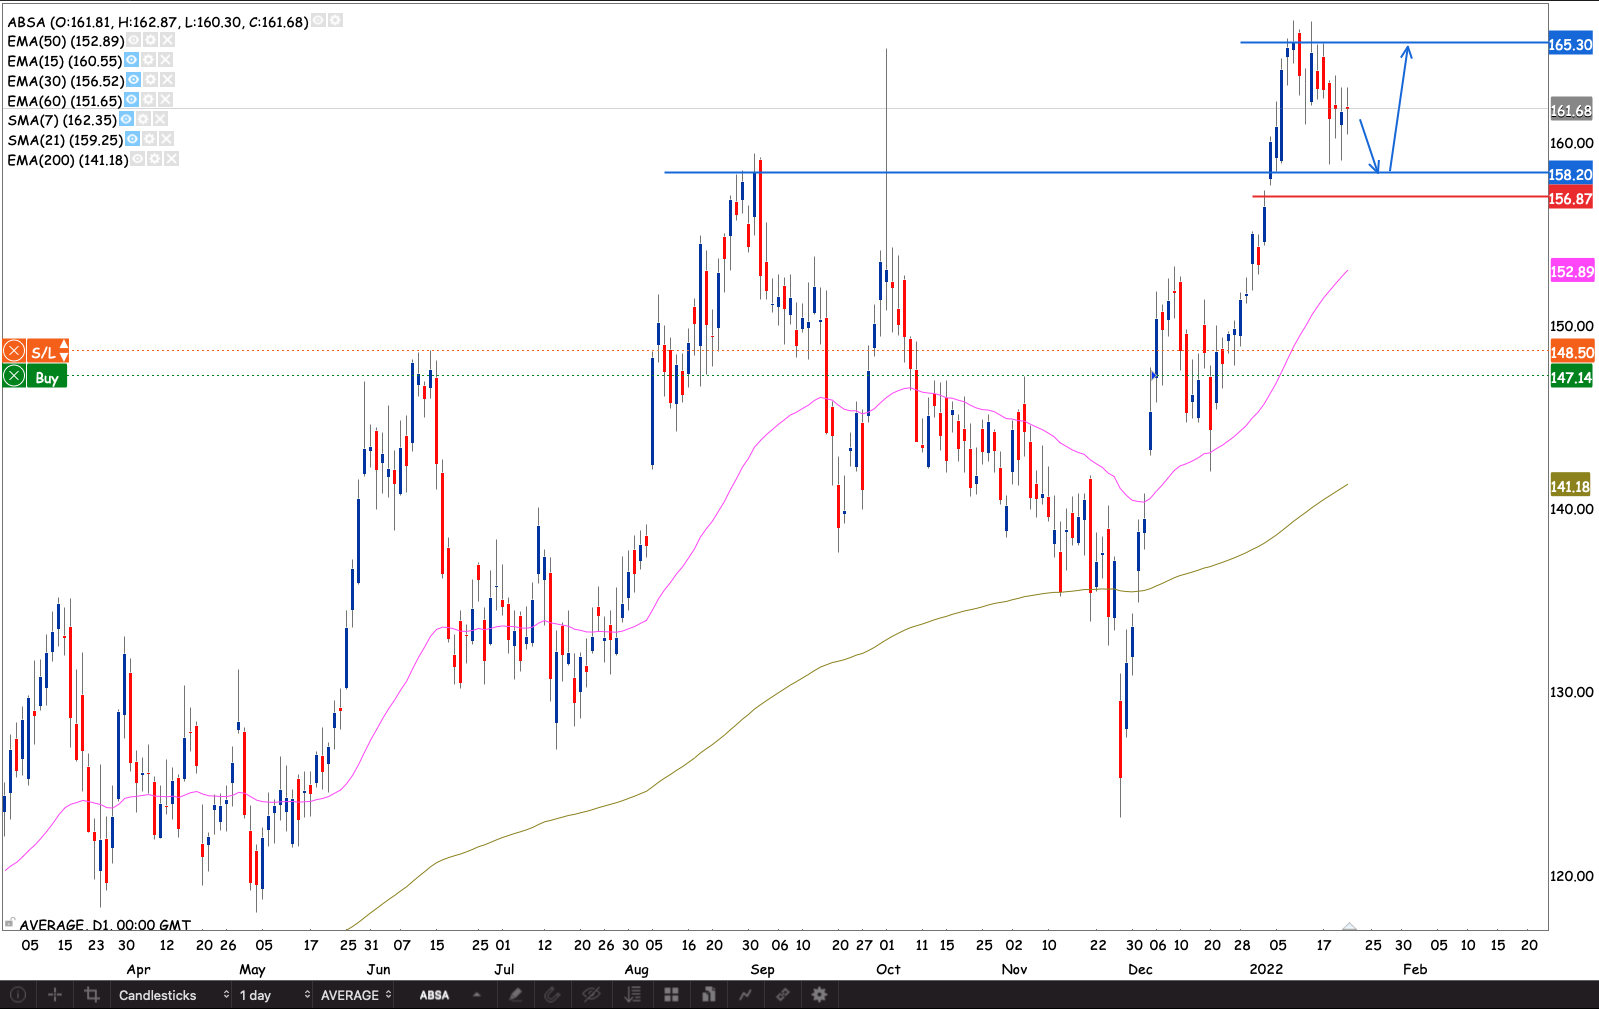1599x1009 pixels.
Task: Click the Buy order label
Action: (x=46, y=377)
